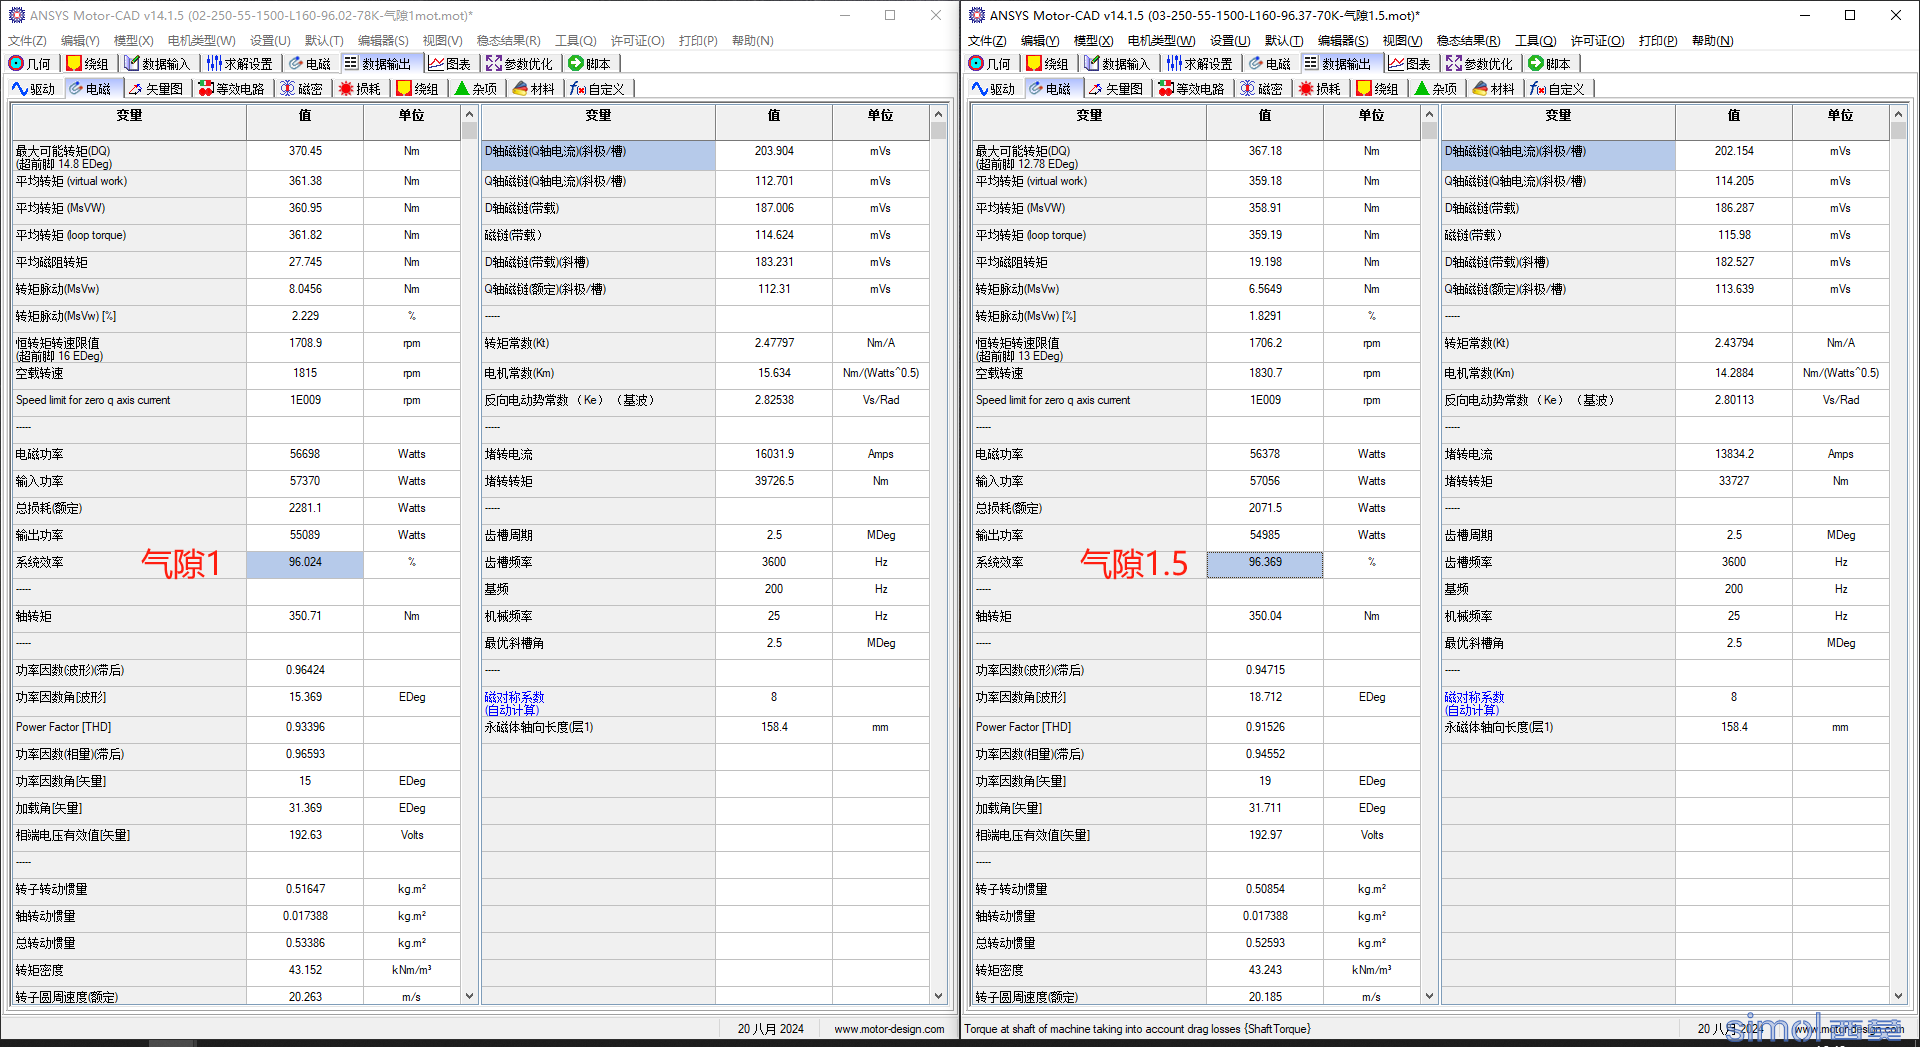Open 图表 tab in right window
1920x1047 pixels.
(x=1410, y=63)
